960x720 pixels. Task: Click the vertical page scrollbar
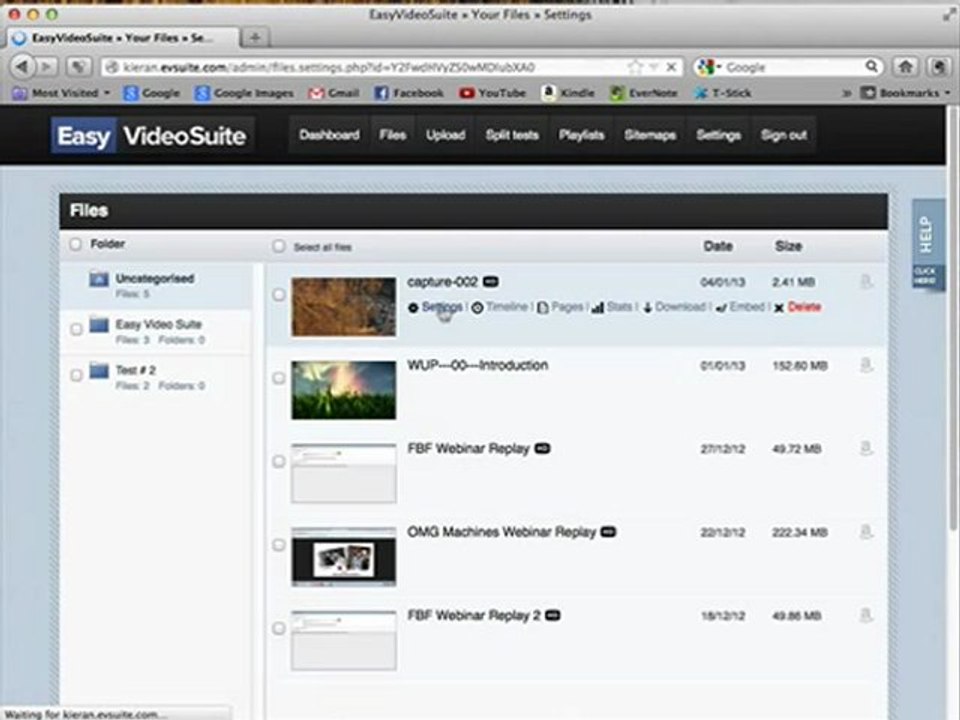pos(953,318)
